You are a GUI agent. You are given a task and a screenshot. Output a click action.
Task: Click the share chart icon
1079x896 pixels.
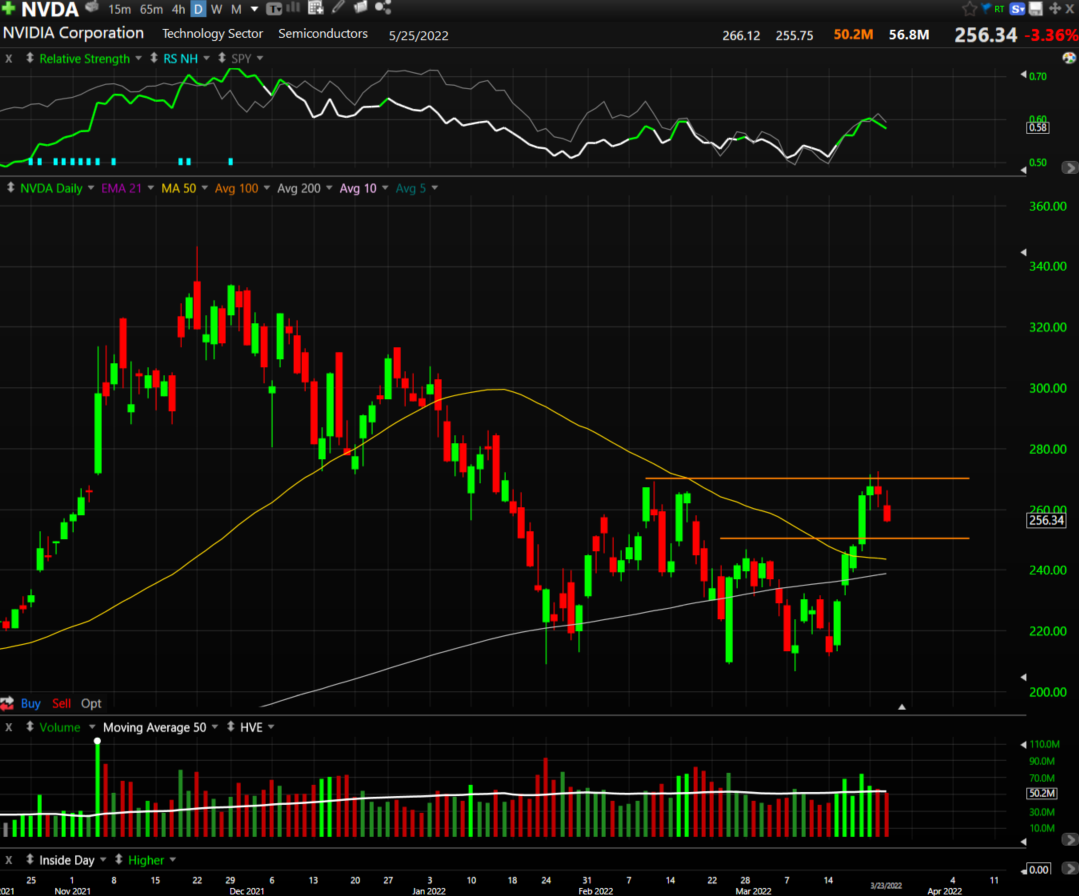pyautogui.click(x=383, y=8)
